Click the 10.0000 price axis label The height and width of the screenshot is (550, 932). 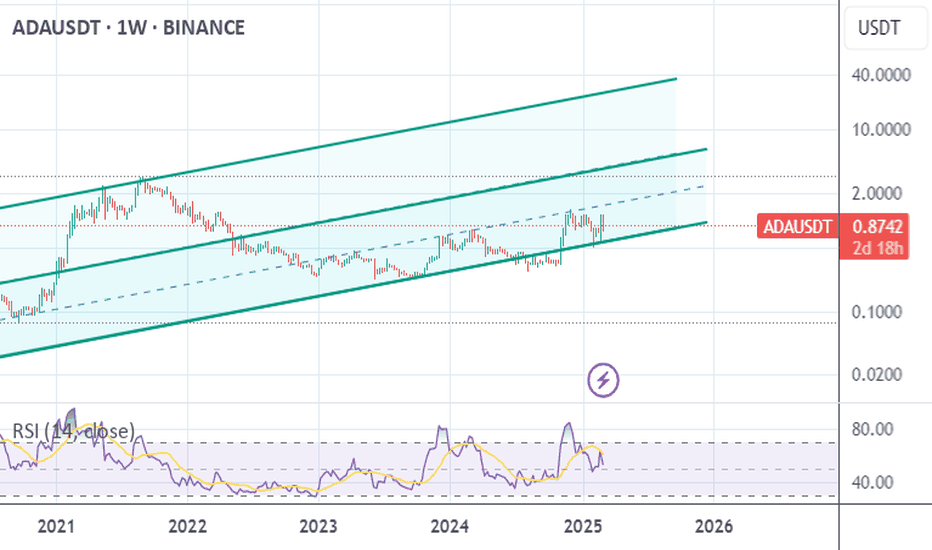[x=881, y=129]
